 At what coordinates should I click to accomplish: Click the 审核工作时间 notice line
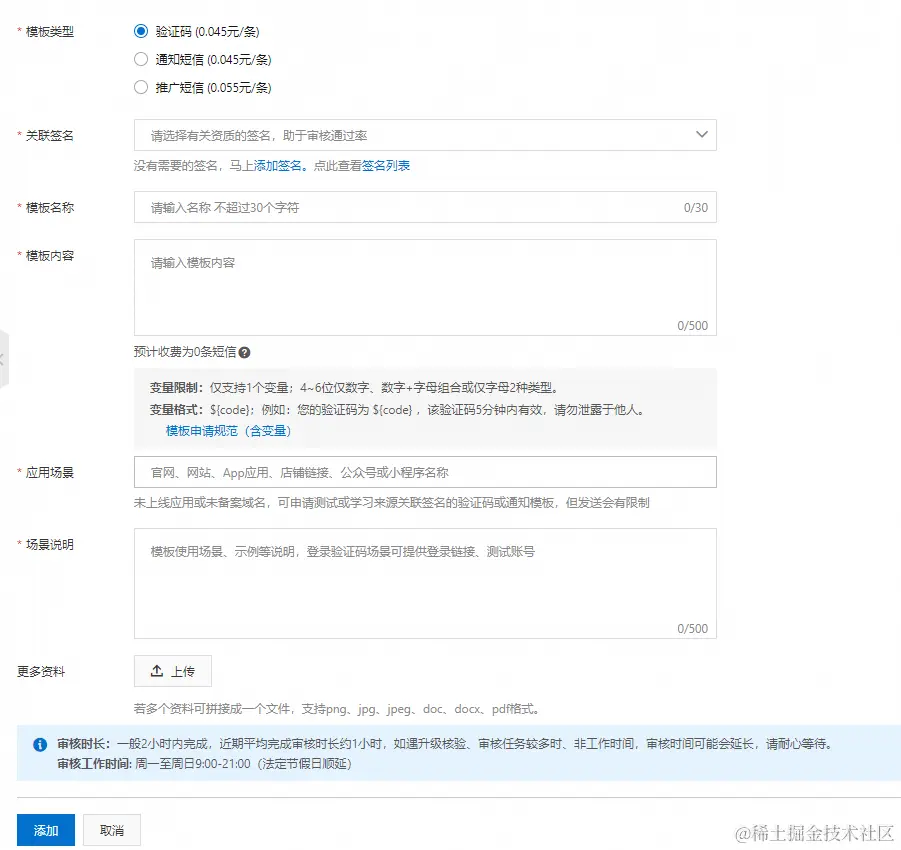(204, 764)
